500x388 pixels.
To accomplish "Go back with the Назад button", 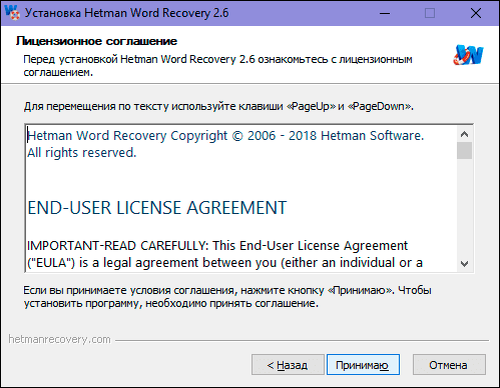I will pyautogui.click(x=288, y=365).
